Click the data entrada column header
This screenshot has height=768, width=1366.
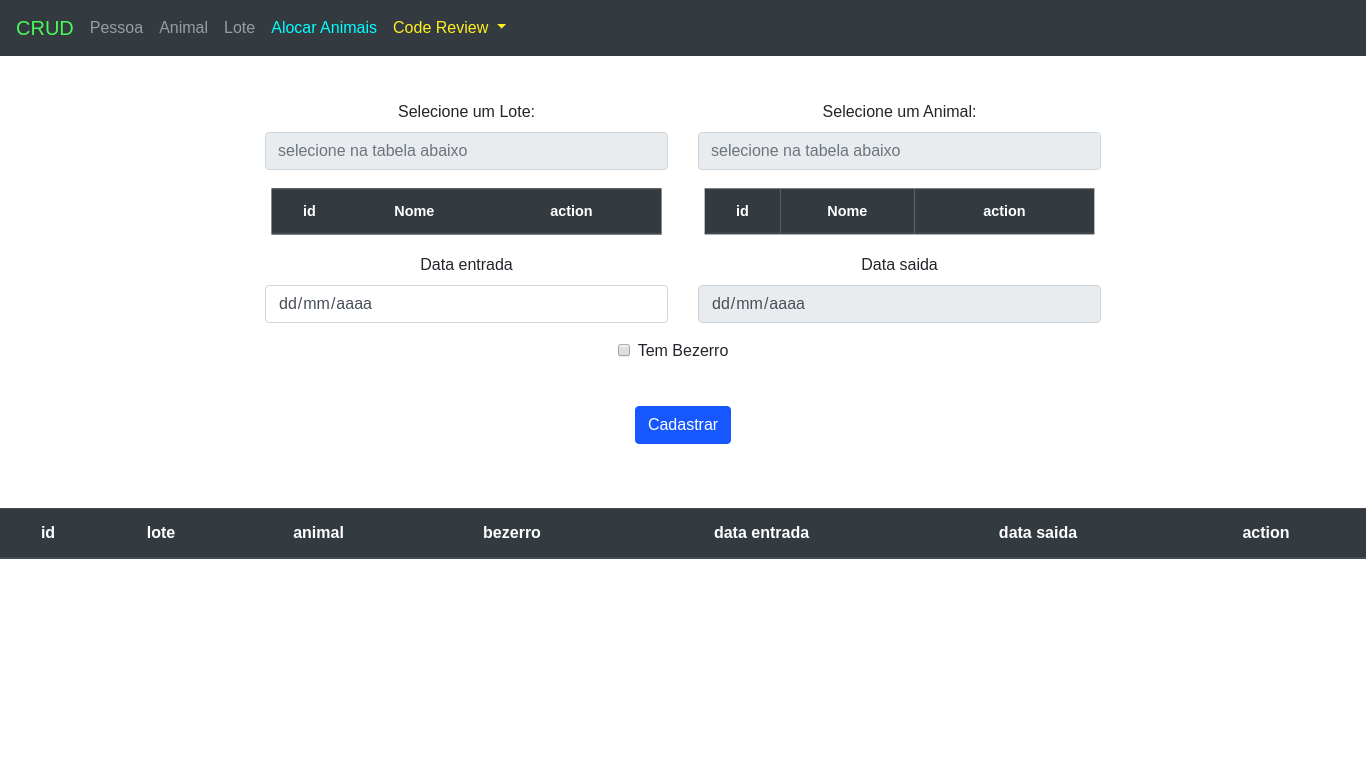(x=761, y=532)
